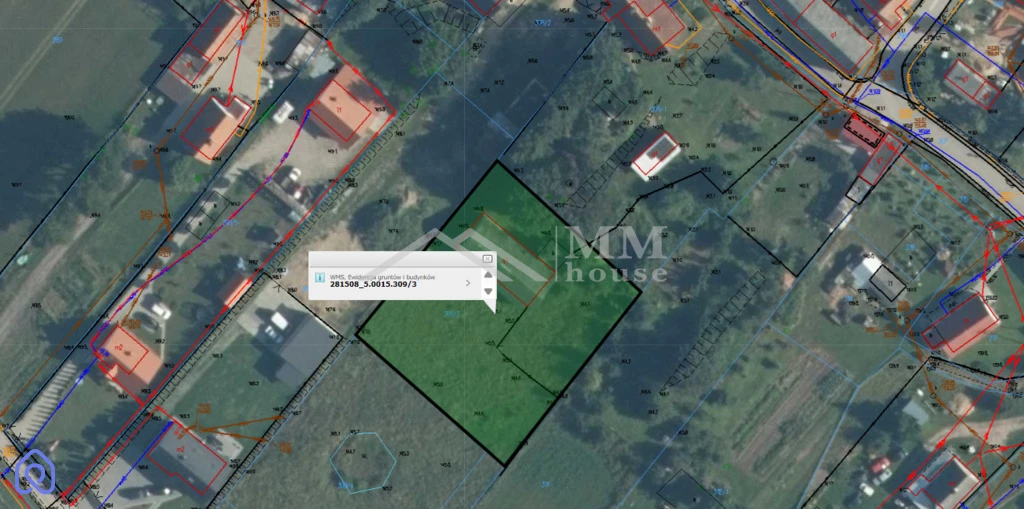This screenshot has height=509, width=1024.
Task: Expand parcel details with right chevron
Action: point(468,283)
